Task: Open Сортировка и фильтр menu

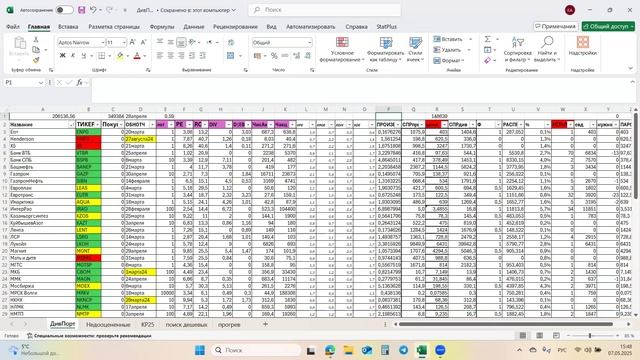Action: click(518, 49)
